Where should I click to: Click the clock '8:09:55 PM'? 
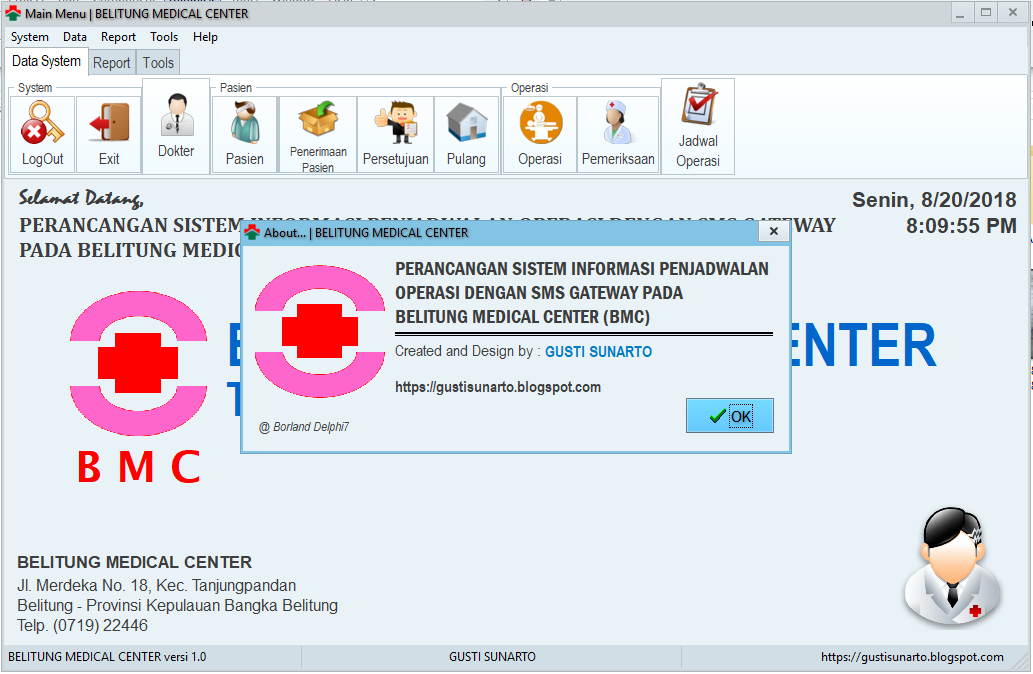(961, 226)
